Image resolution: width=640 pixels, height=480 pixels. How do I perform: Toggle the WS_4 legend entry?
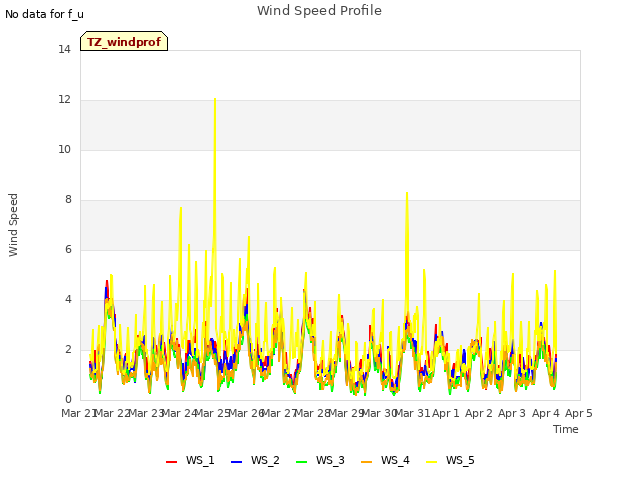point(385,460)
